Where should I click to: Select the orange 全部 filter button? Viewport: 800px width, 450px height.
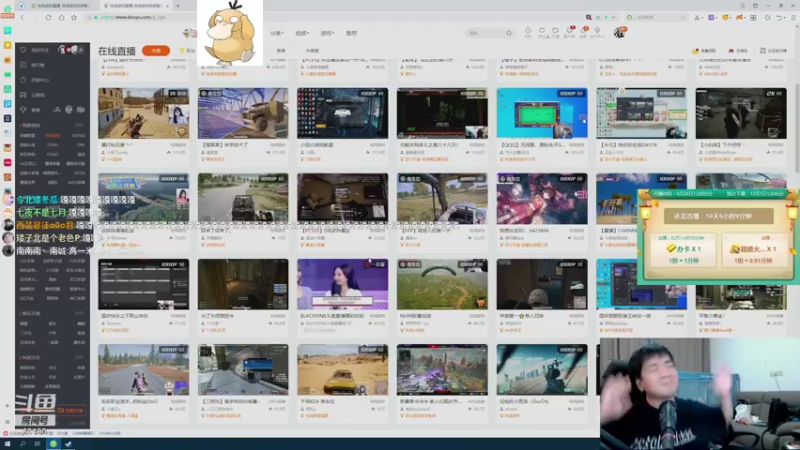[156, 51]
